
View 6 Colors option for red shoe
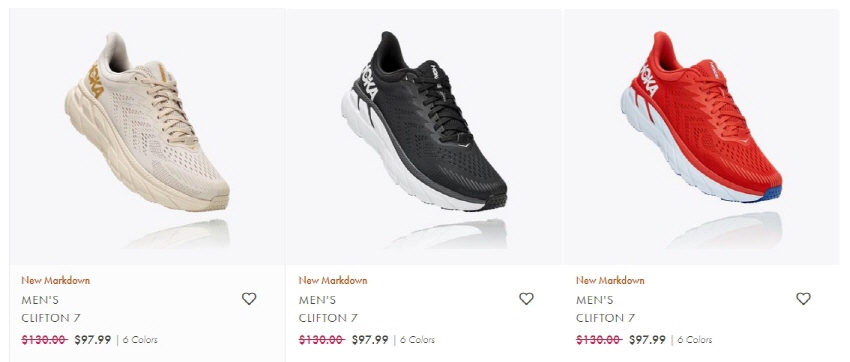pyautogui.click(x=694, y=340)
